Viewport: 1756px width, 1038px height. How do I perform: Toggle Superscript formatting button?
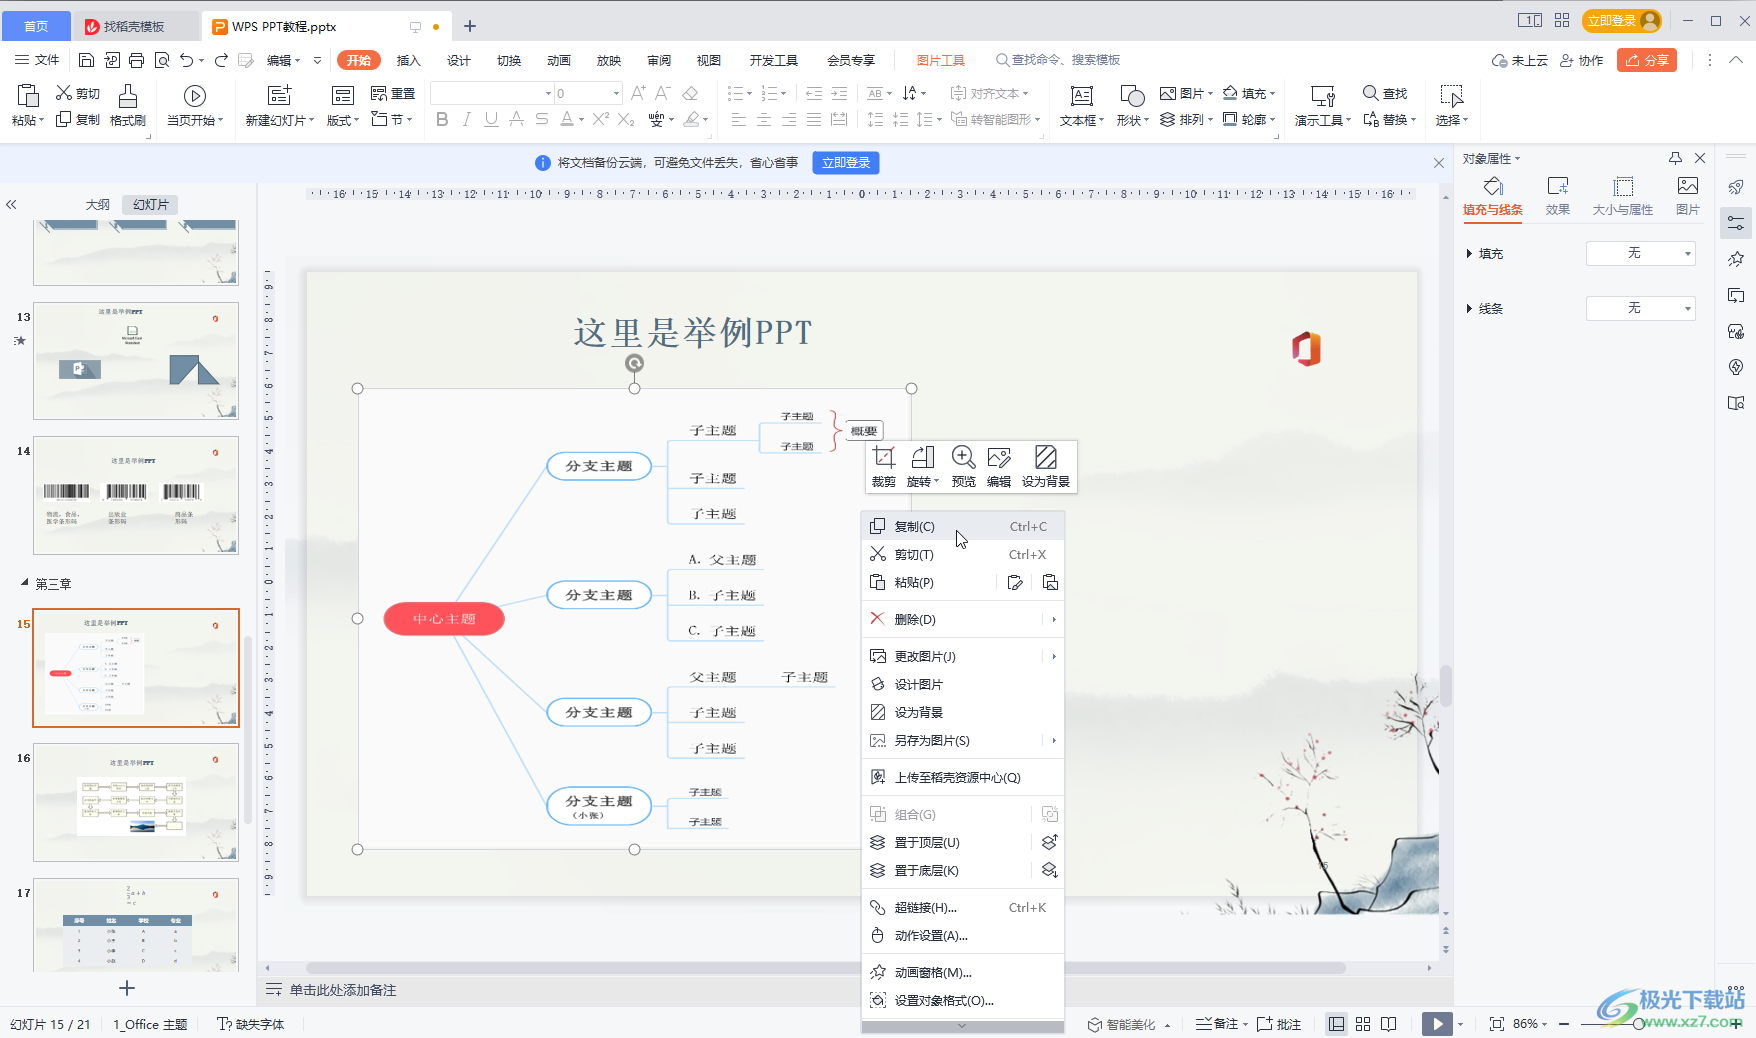click(x=600, y=120)
